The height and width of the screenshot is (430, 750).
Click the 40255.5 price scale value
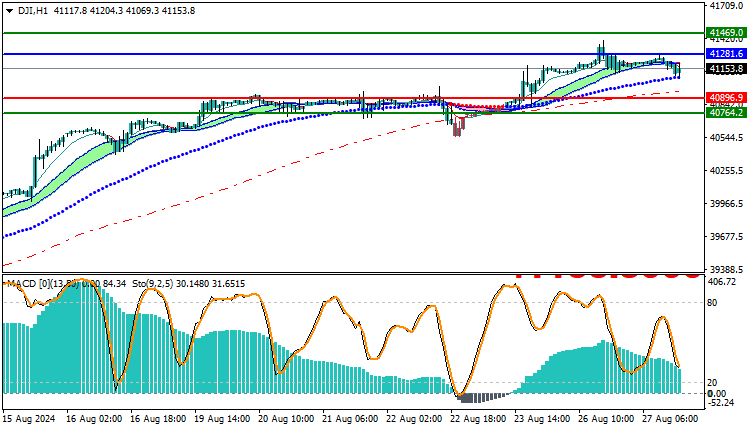pyautogui.click(x=727, y=171)
